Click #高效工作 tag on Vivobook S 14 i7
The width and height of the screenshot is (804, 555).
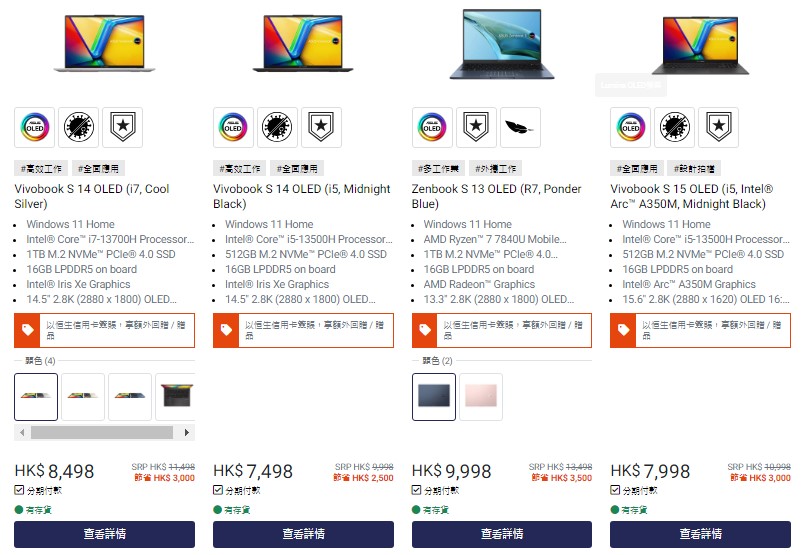[x=41, y=168]
